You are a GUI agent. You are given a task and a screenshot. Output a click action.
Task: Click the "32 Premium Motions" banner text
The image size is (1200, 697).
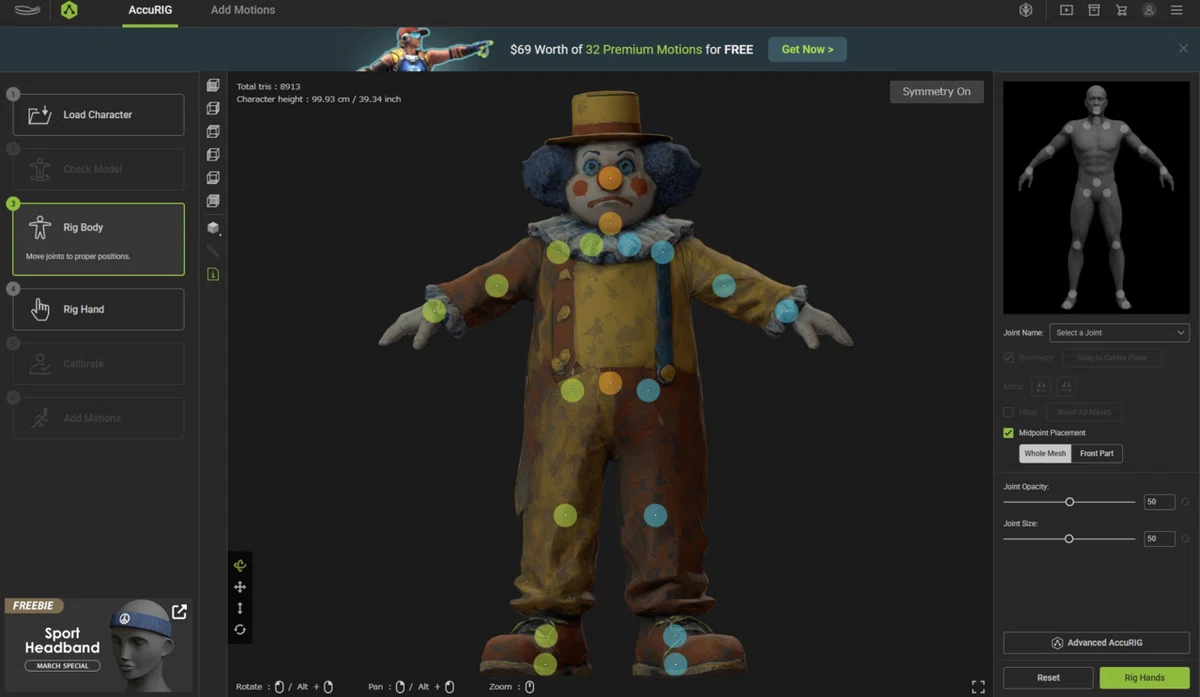coord(644,49)
